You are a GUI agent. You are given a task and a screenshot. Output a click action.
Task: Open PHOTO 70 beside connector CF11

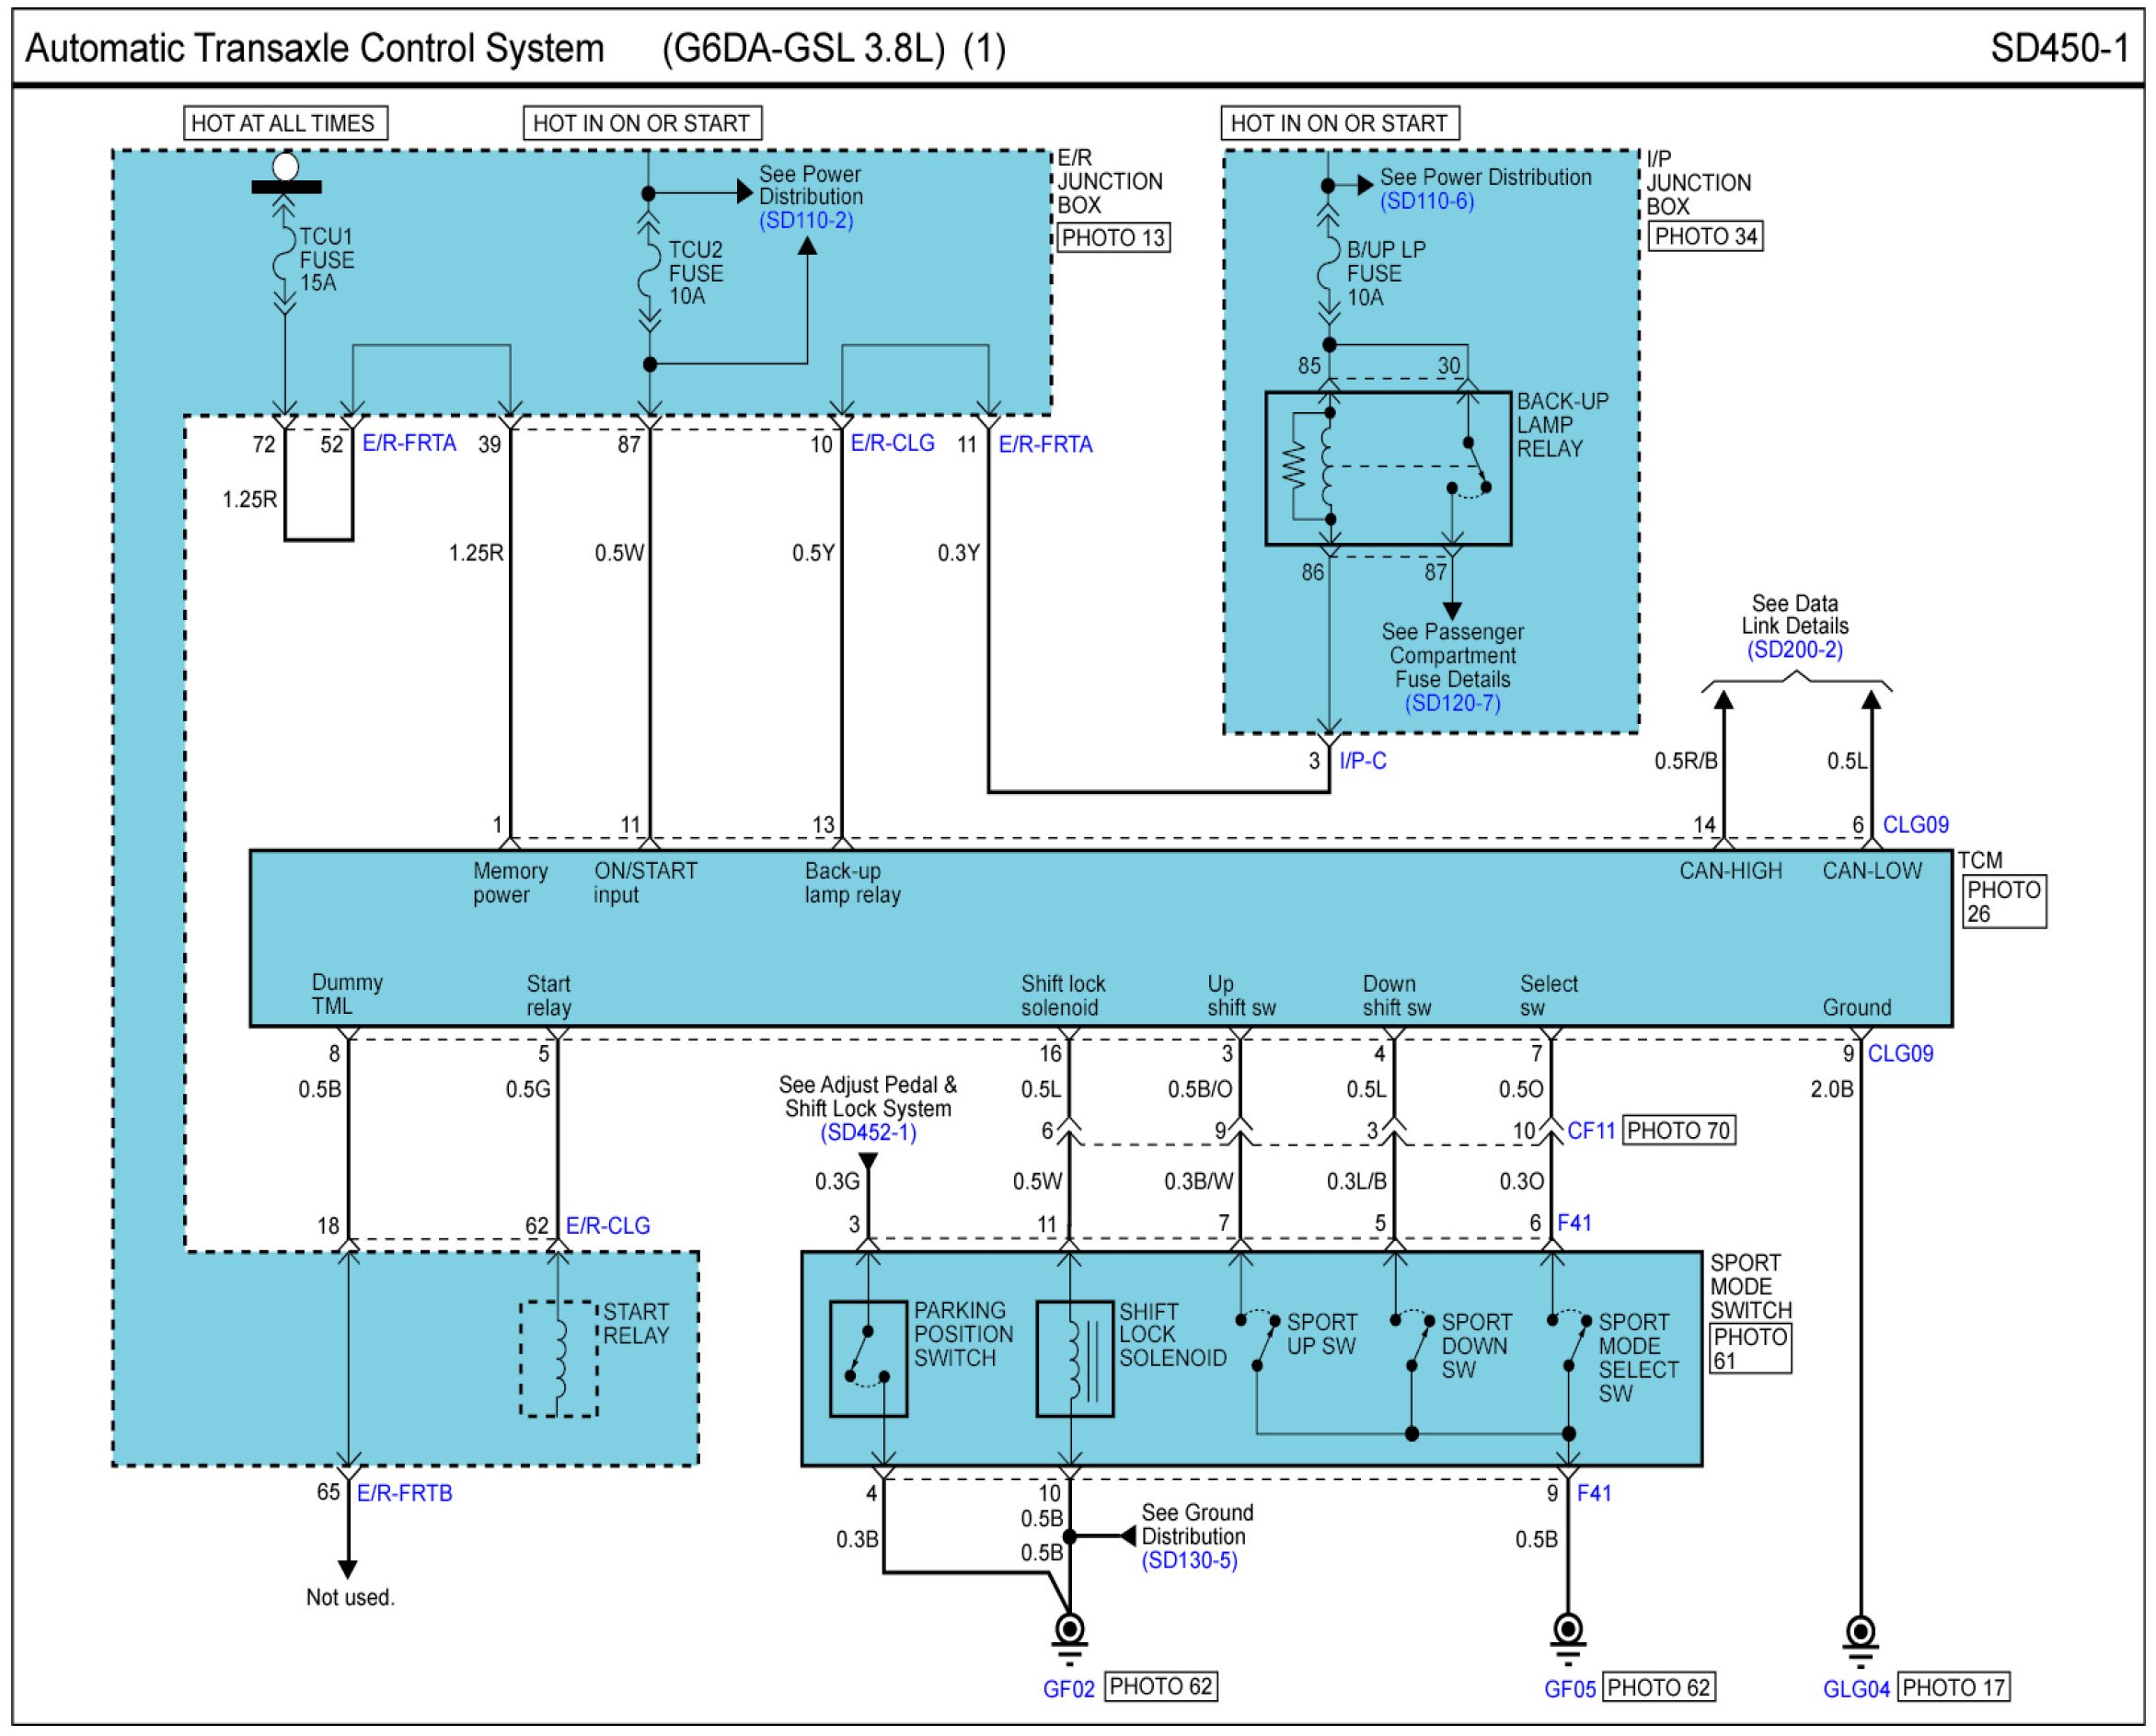(1678, 1131)
